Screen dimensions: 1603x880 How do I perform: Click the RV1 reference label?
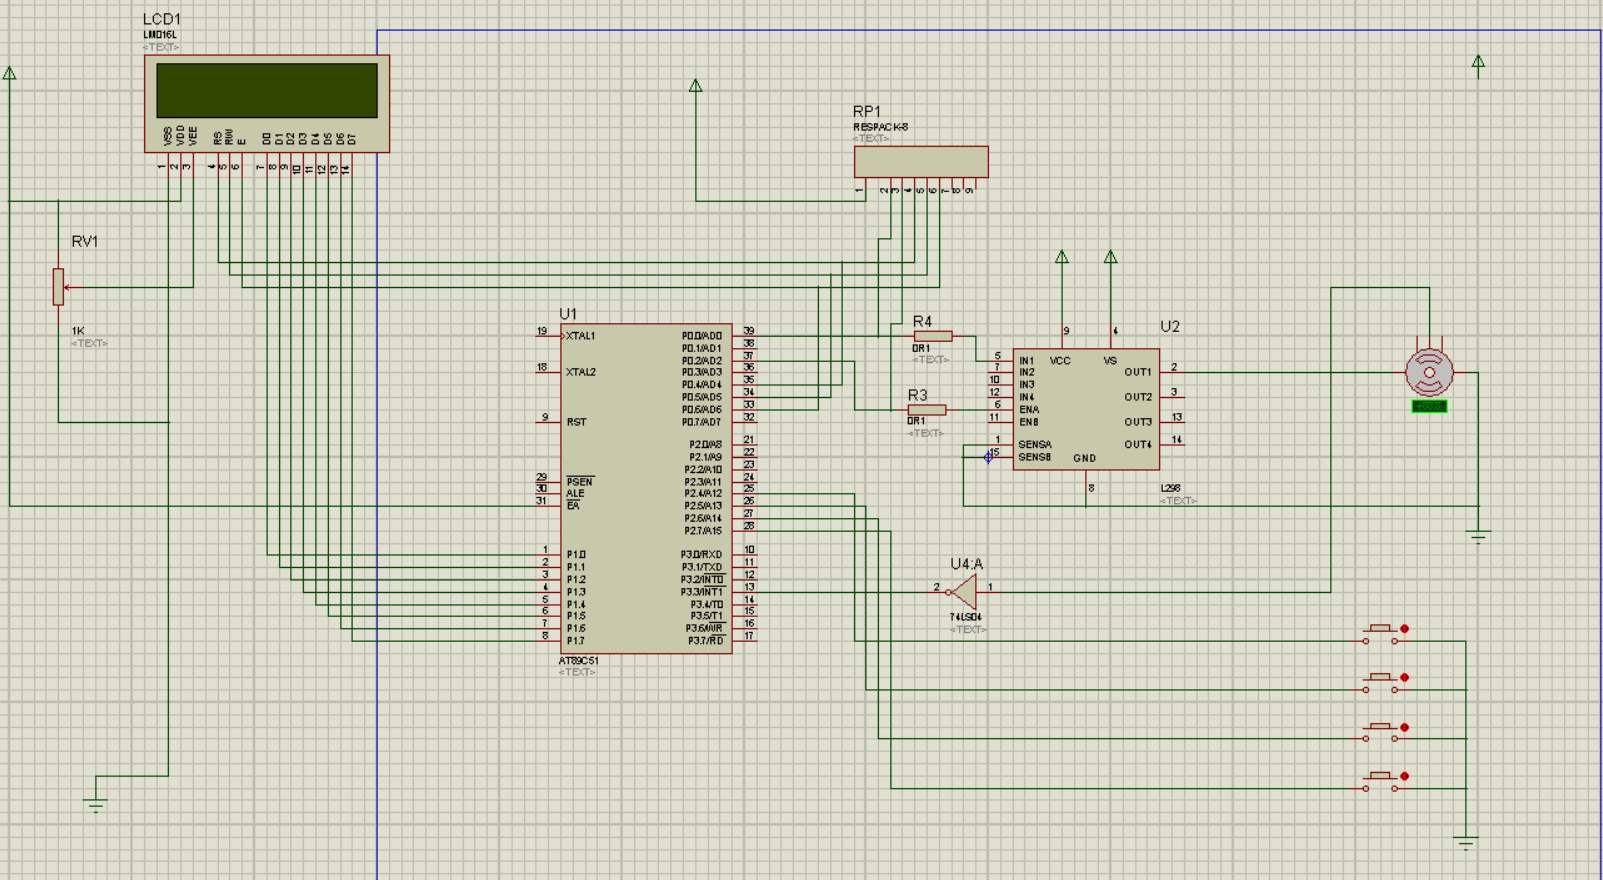point(85,242)
